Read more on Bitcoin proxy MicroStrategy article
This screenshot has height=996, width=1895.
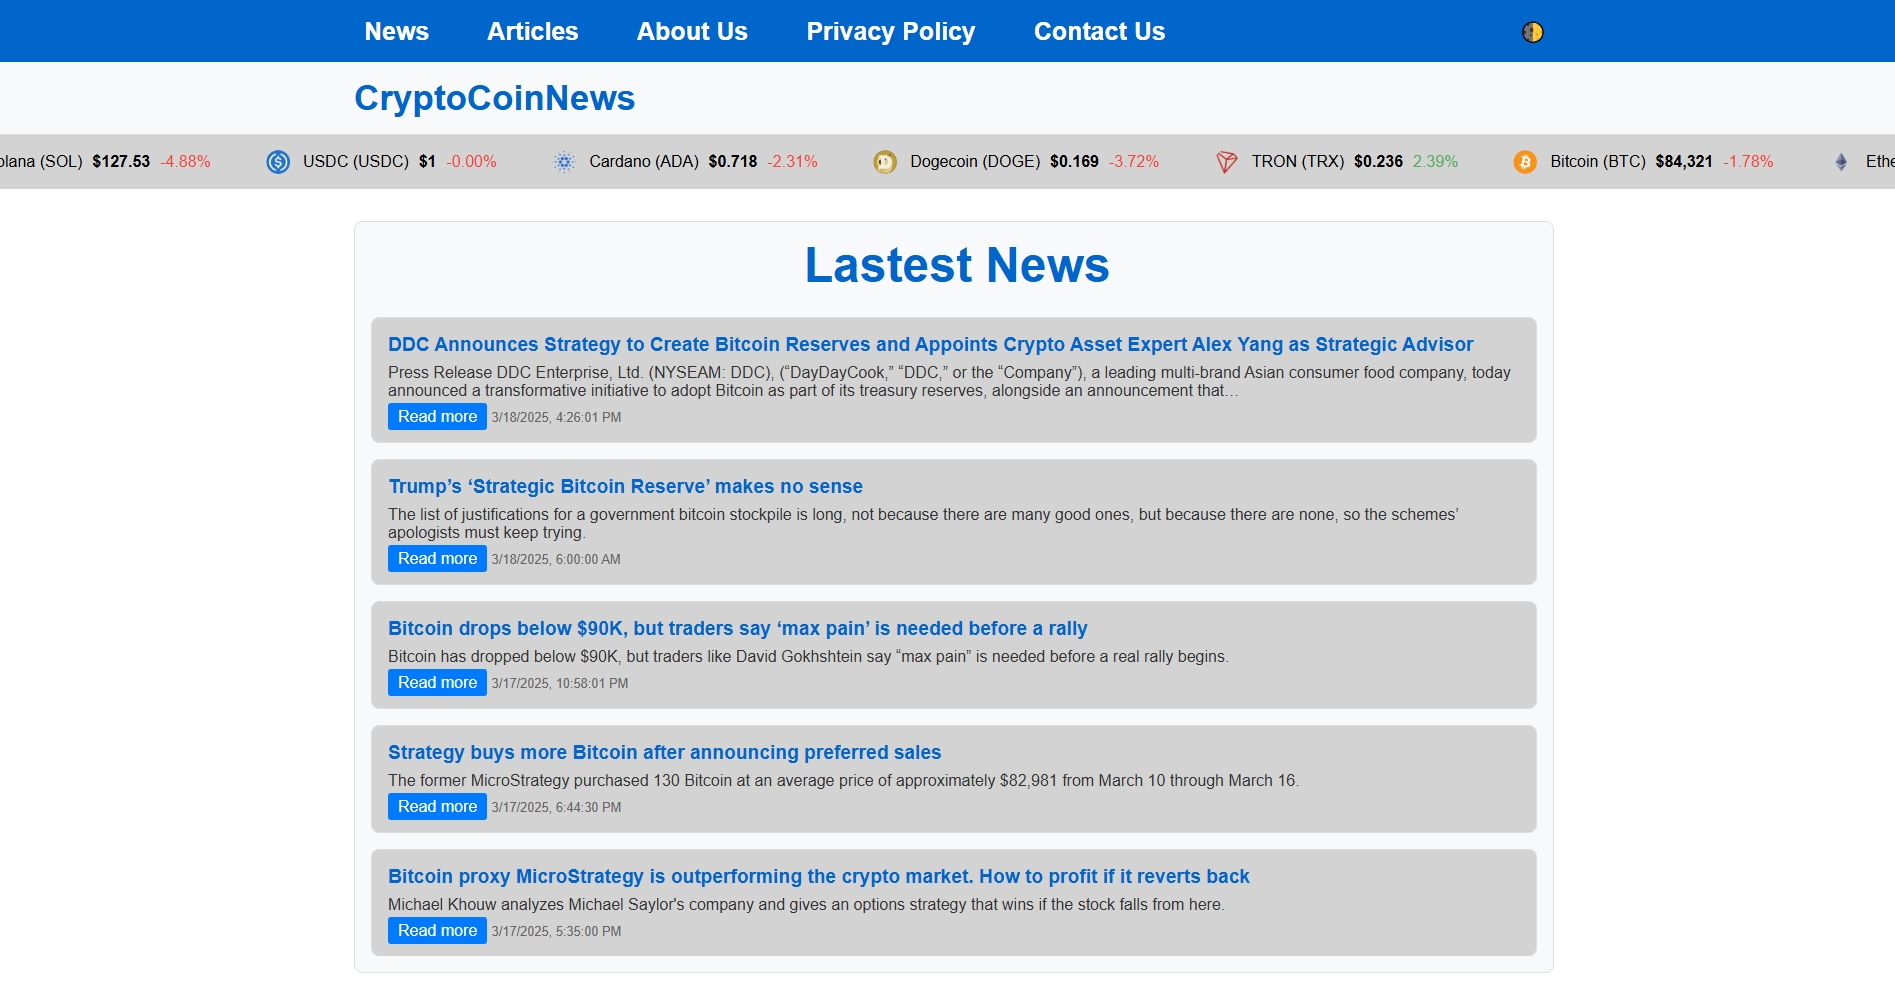437,931
